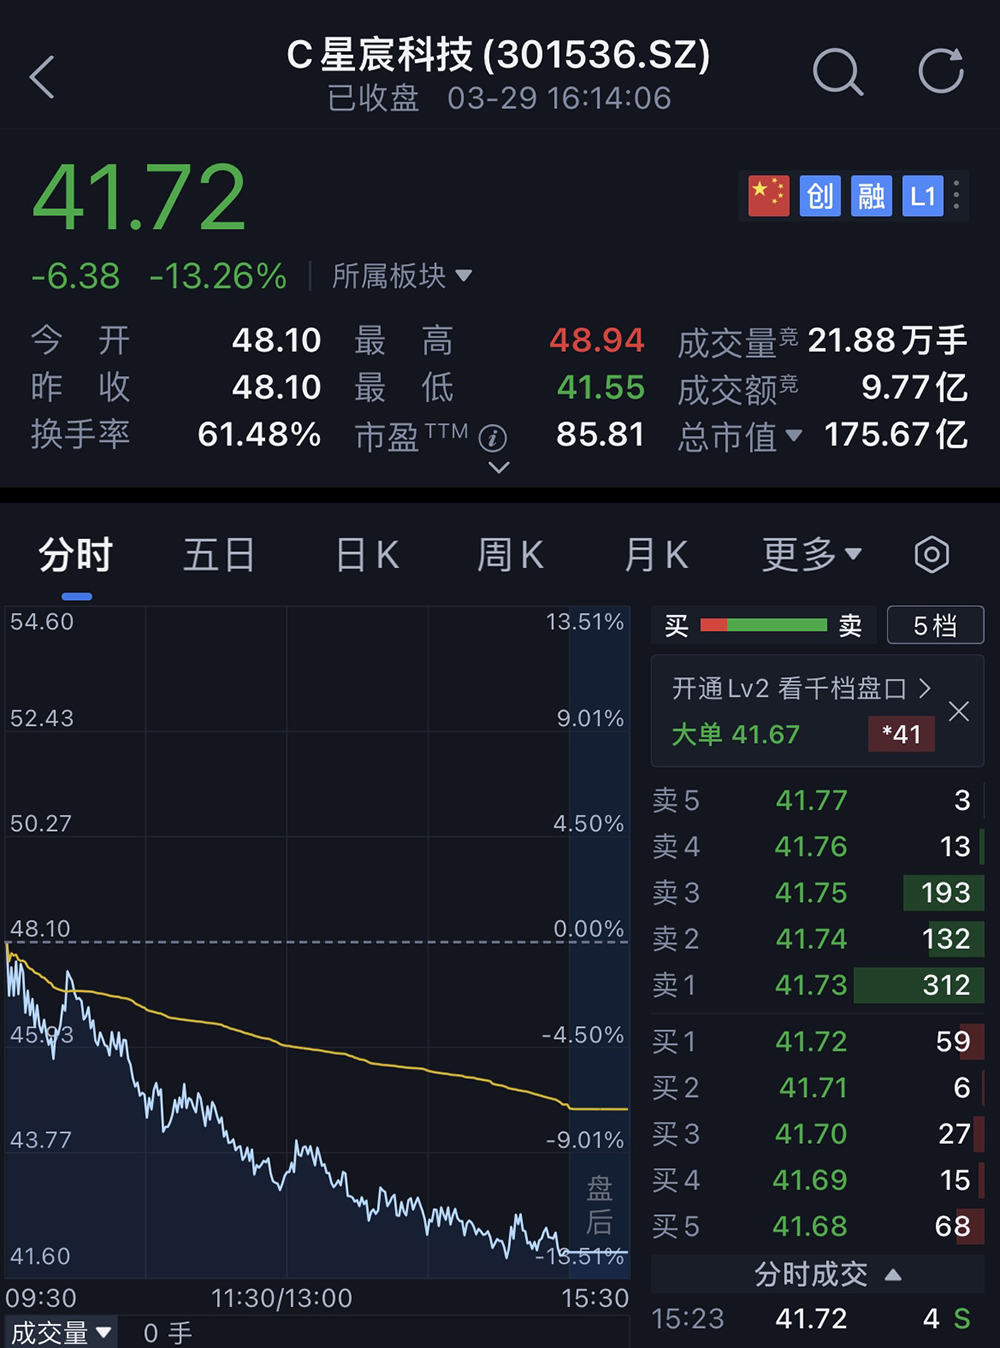This screenshot has height=1348, width=1000.
Task: Click the 市盈 TTM info icon
Action: pyautogui.click(x=493, y=437)
